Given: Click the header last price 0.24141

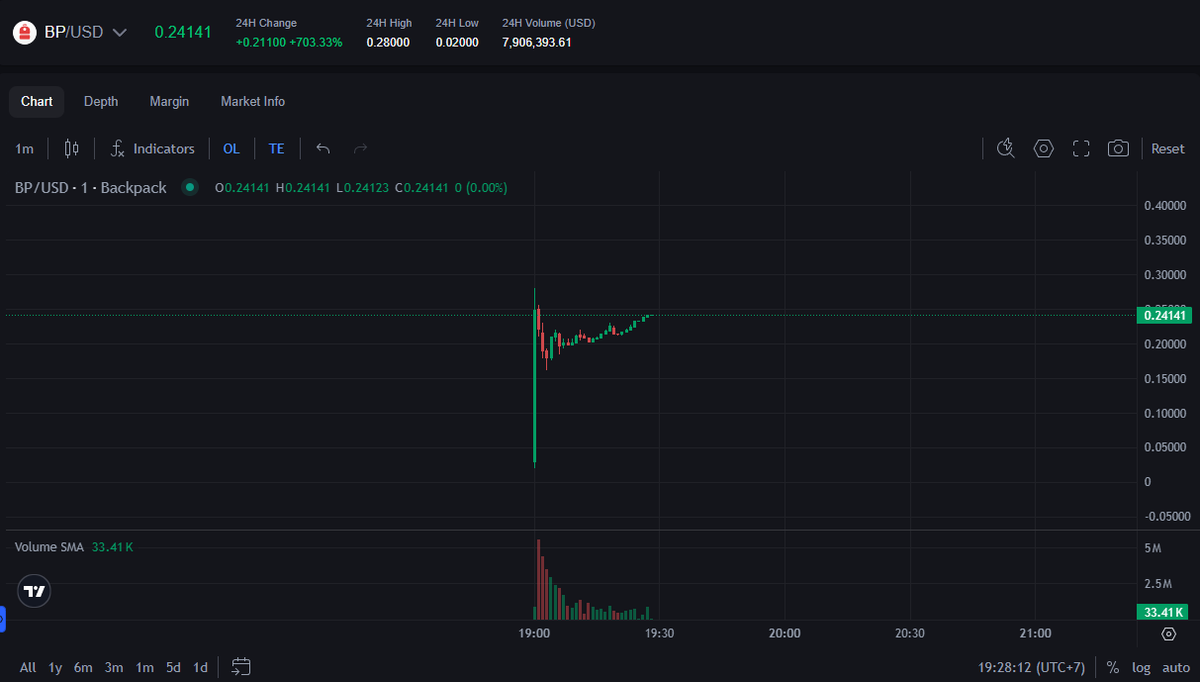Looking at the screenshot, I should coord(183,32).
